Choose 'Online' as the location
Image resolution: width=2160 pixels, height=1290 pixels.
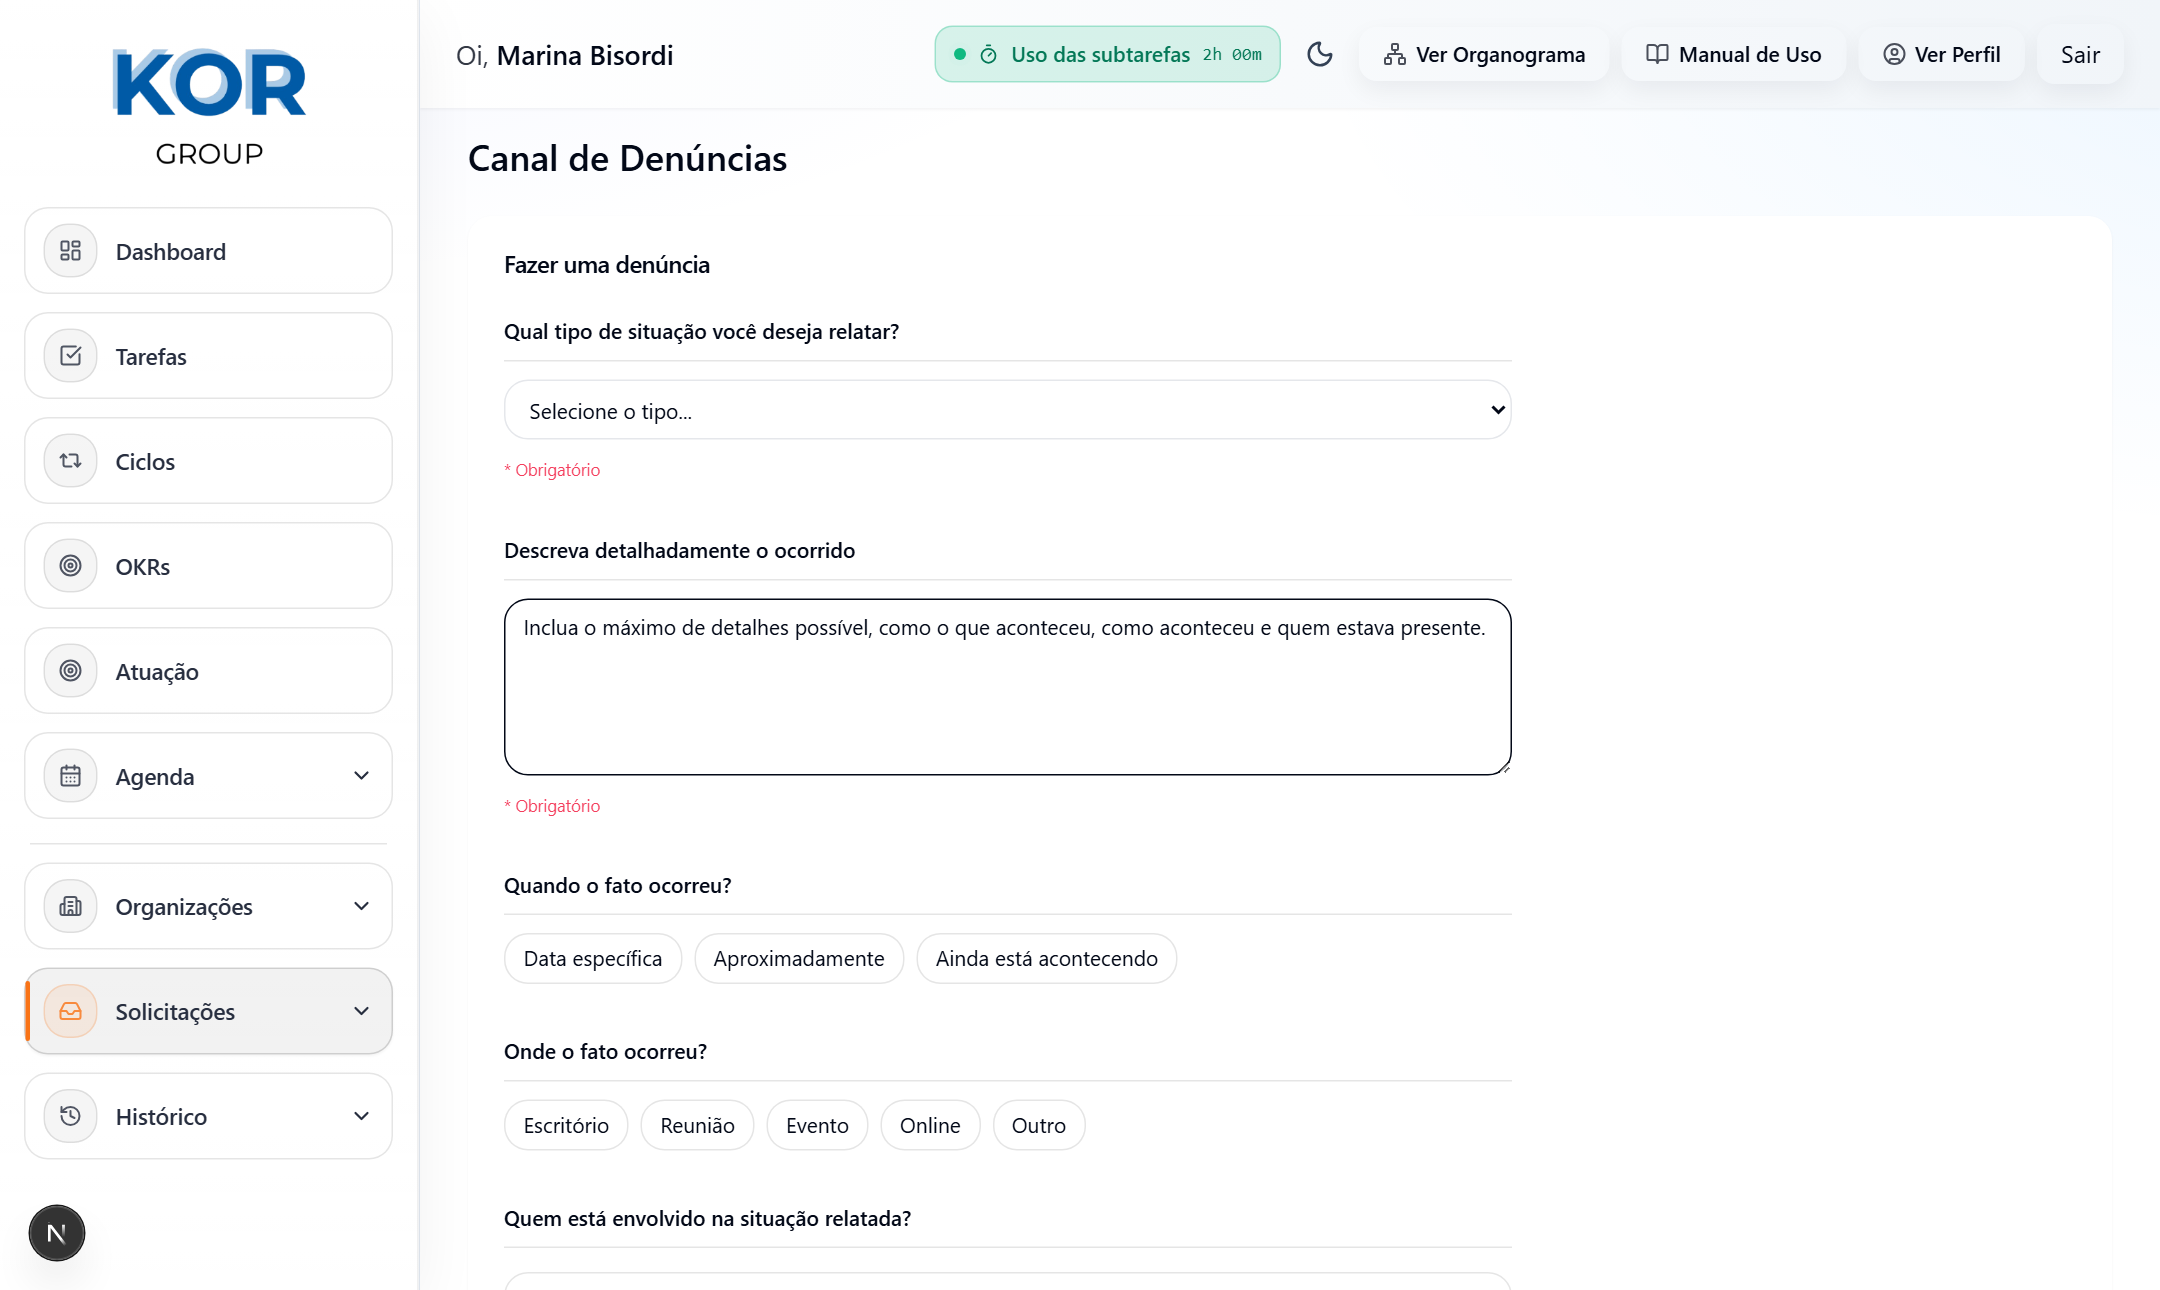pos(929,1126)
